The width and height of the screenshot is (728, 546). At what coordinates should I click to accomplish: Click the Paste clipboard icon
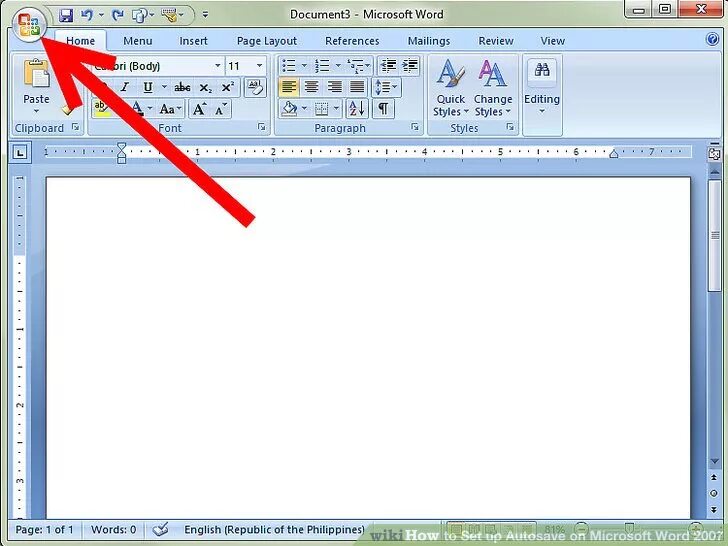point(36,73)
